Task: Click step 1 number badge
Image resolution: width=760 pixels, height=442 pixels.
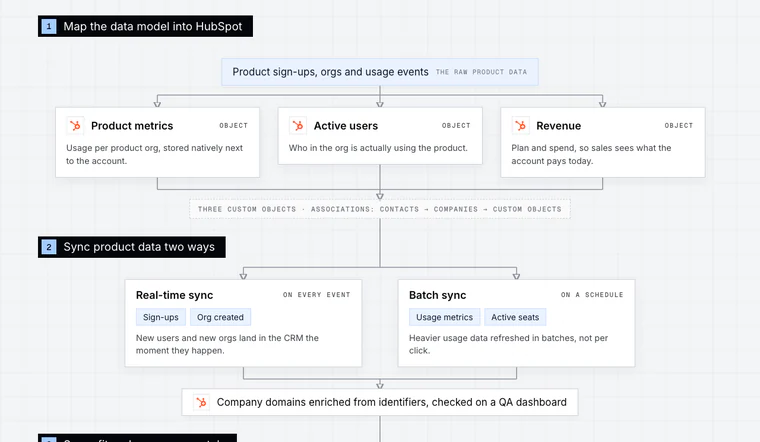Action: point(49,26)
